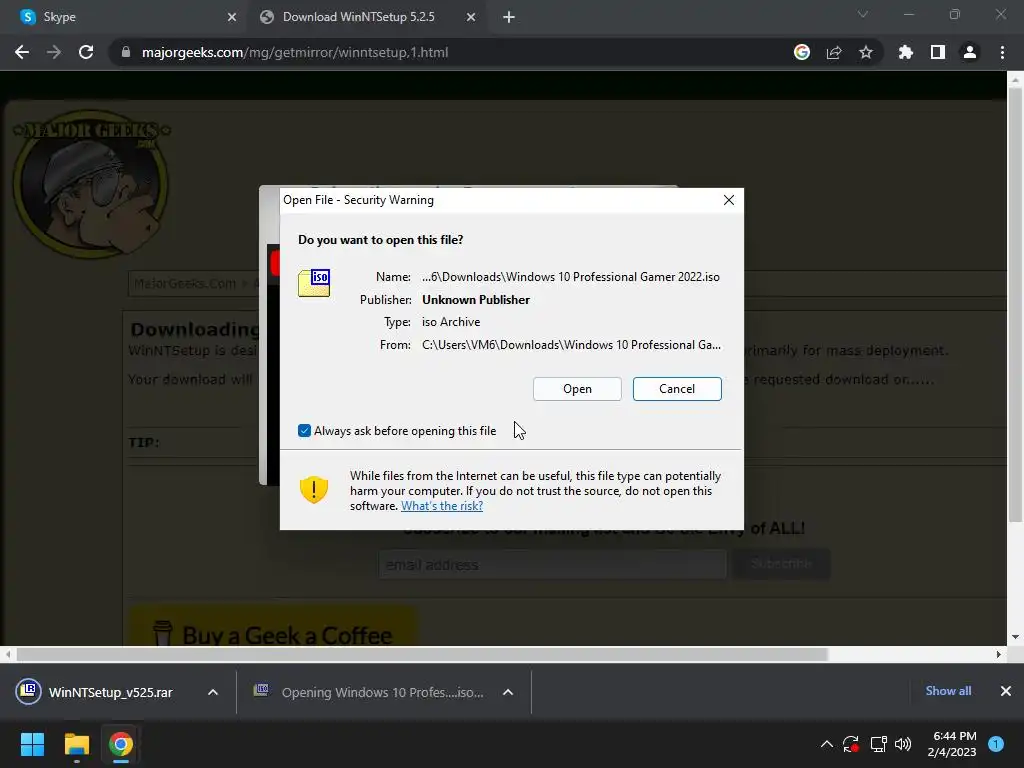Show all downloads
The height and width of the screenshot is (768, 1024).
[x=948, y=691]
